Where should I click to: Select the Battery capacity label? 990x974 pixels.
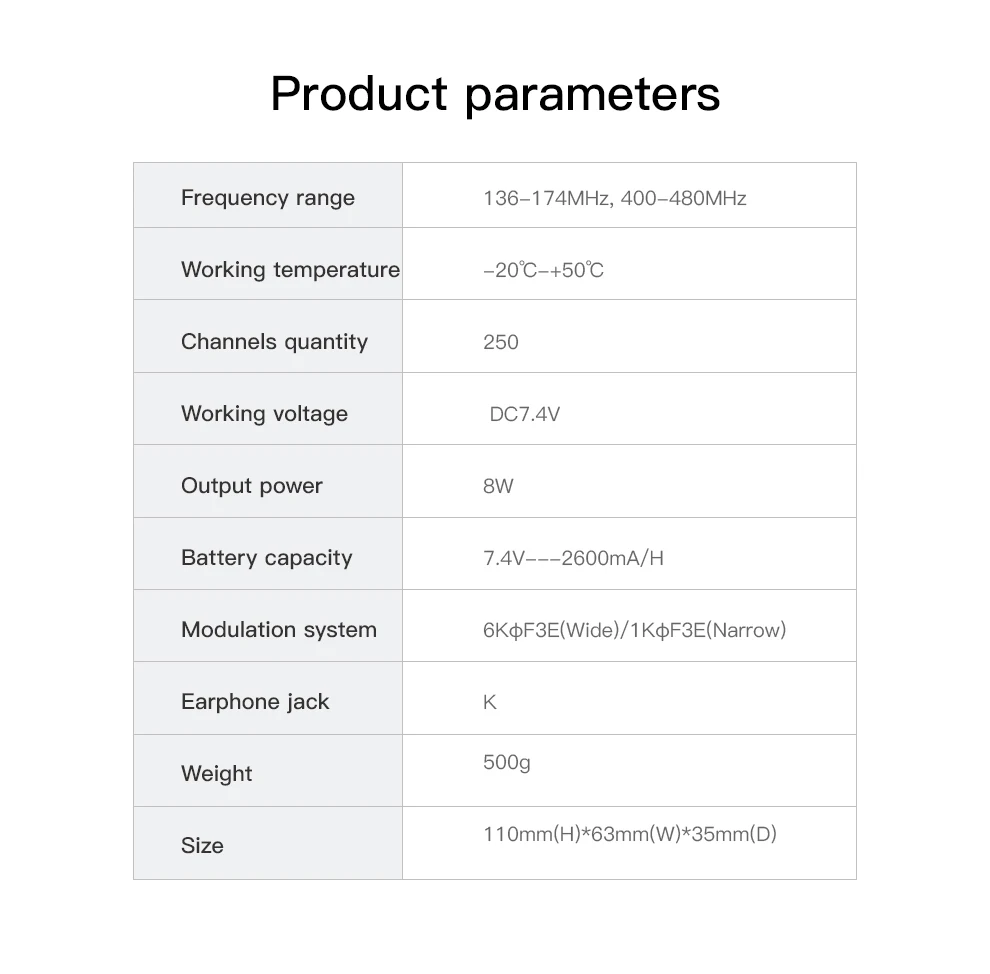point(266,558)
